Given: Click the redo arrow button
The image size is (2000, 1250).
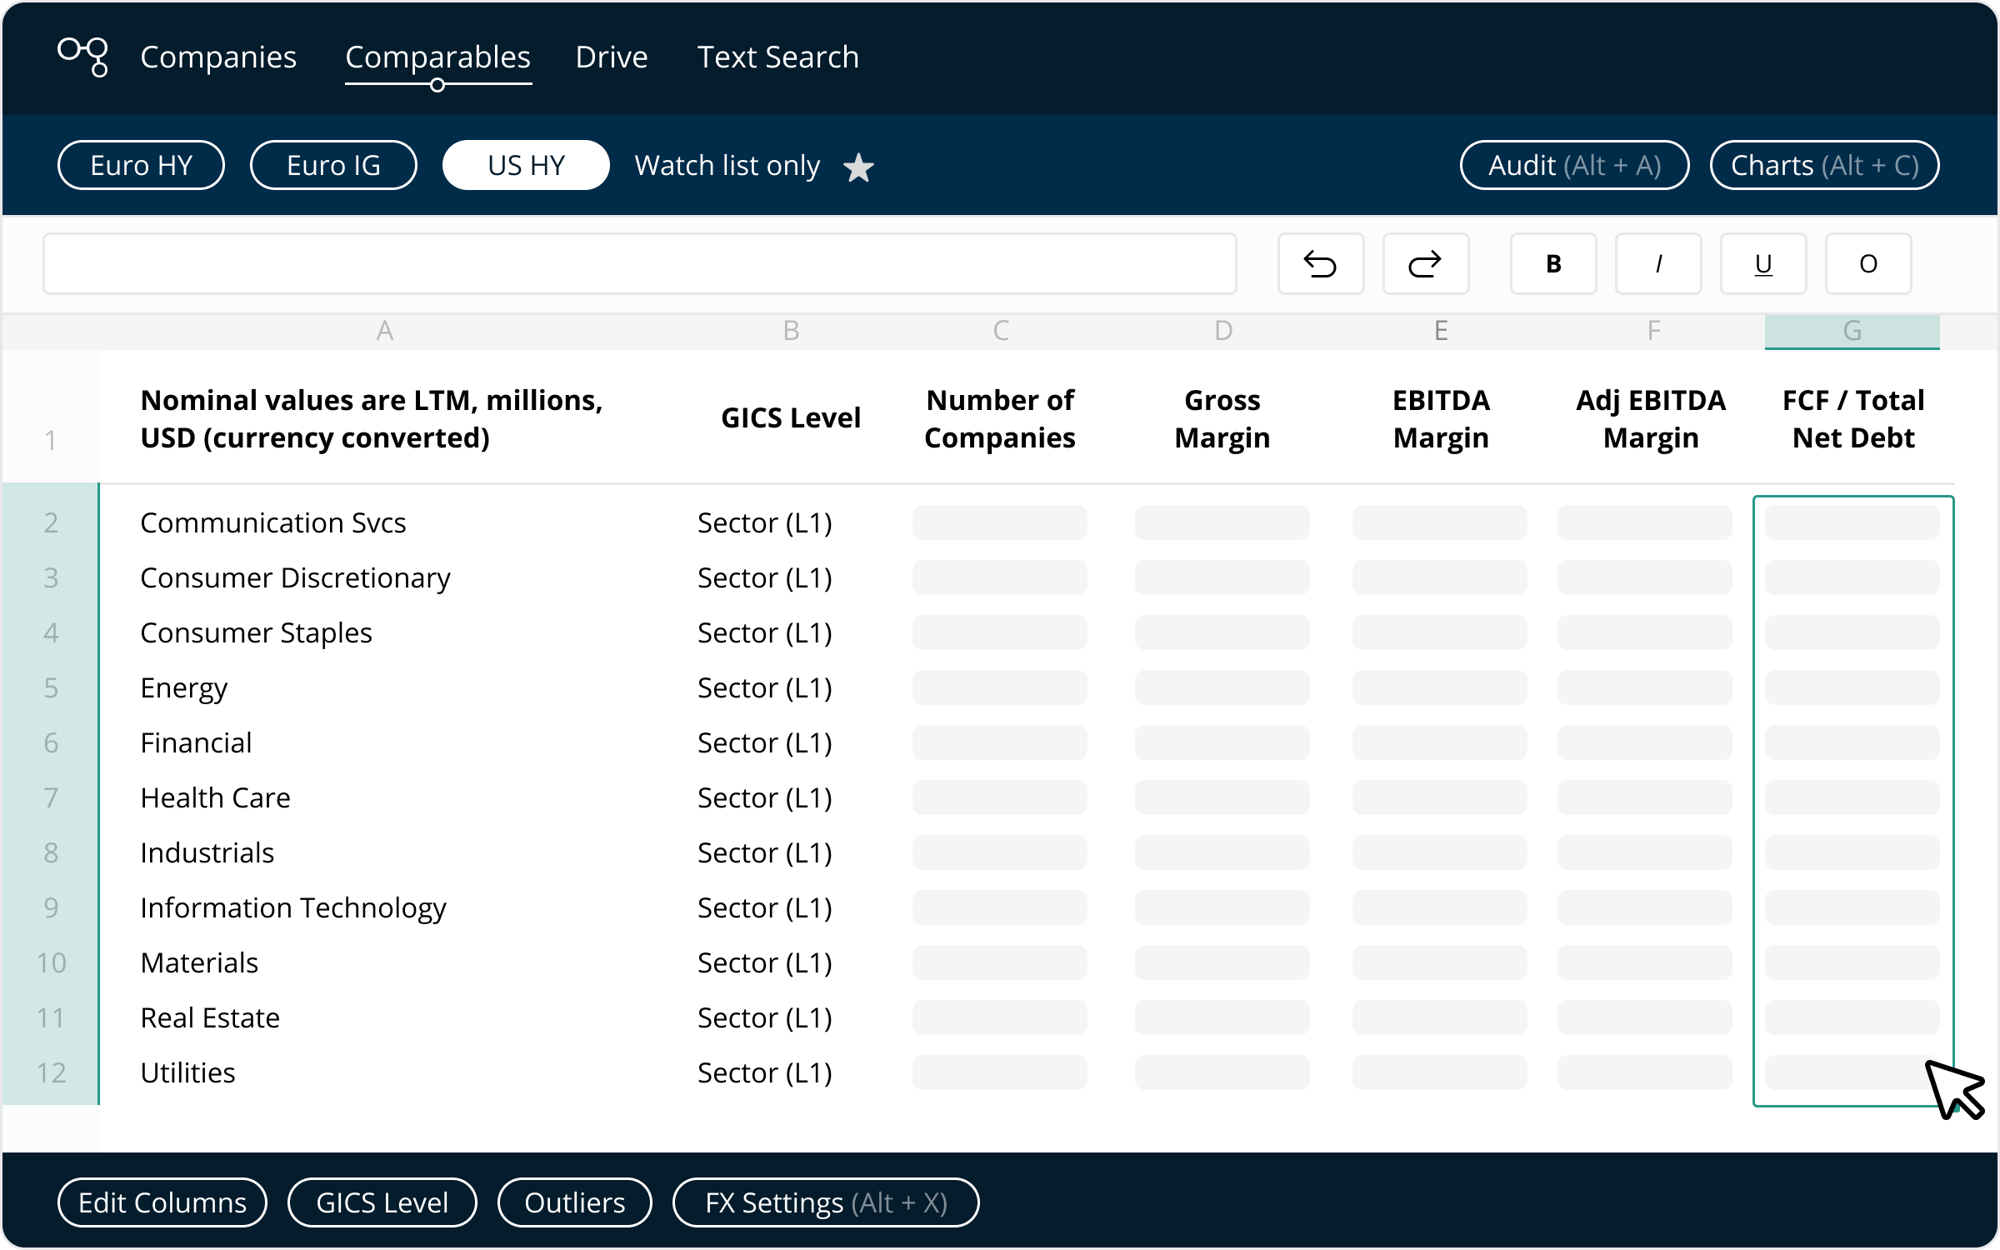Looking at the screenshot, I should tap(1425, 264).
